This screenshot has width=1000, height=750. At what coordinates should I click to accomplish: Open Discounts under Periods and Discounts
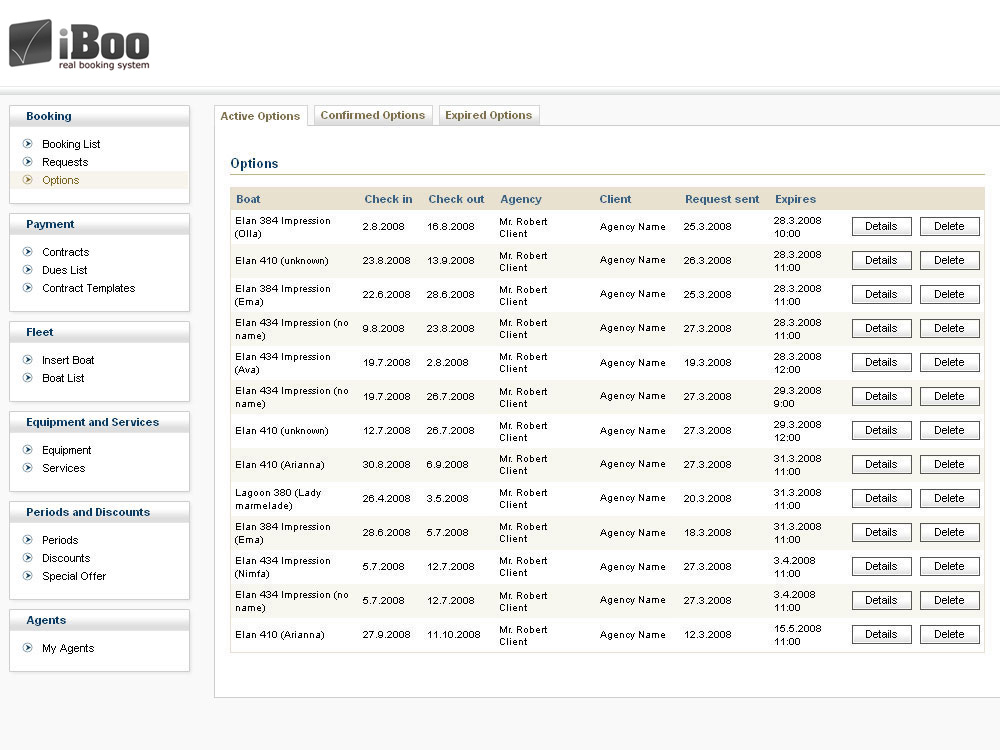66,558
